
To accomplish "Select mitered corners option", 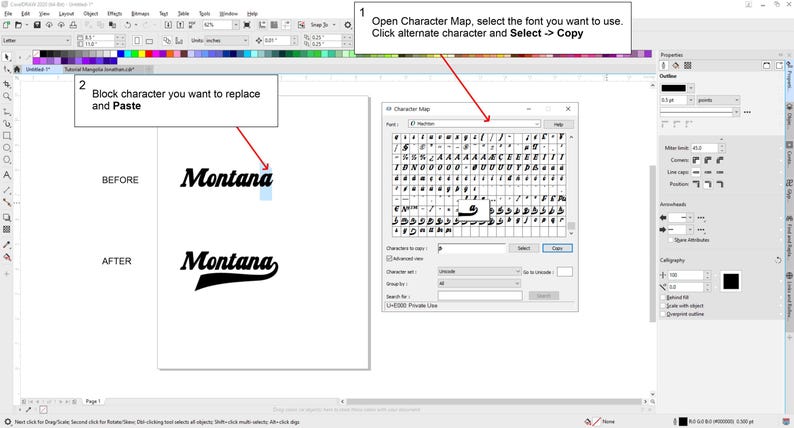I will [x=696, y=160].
